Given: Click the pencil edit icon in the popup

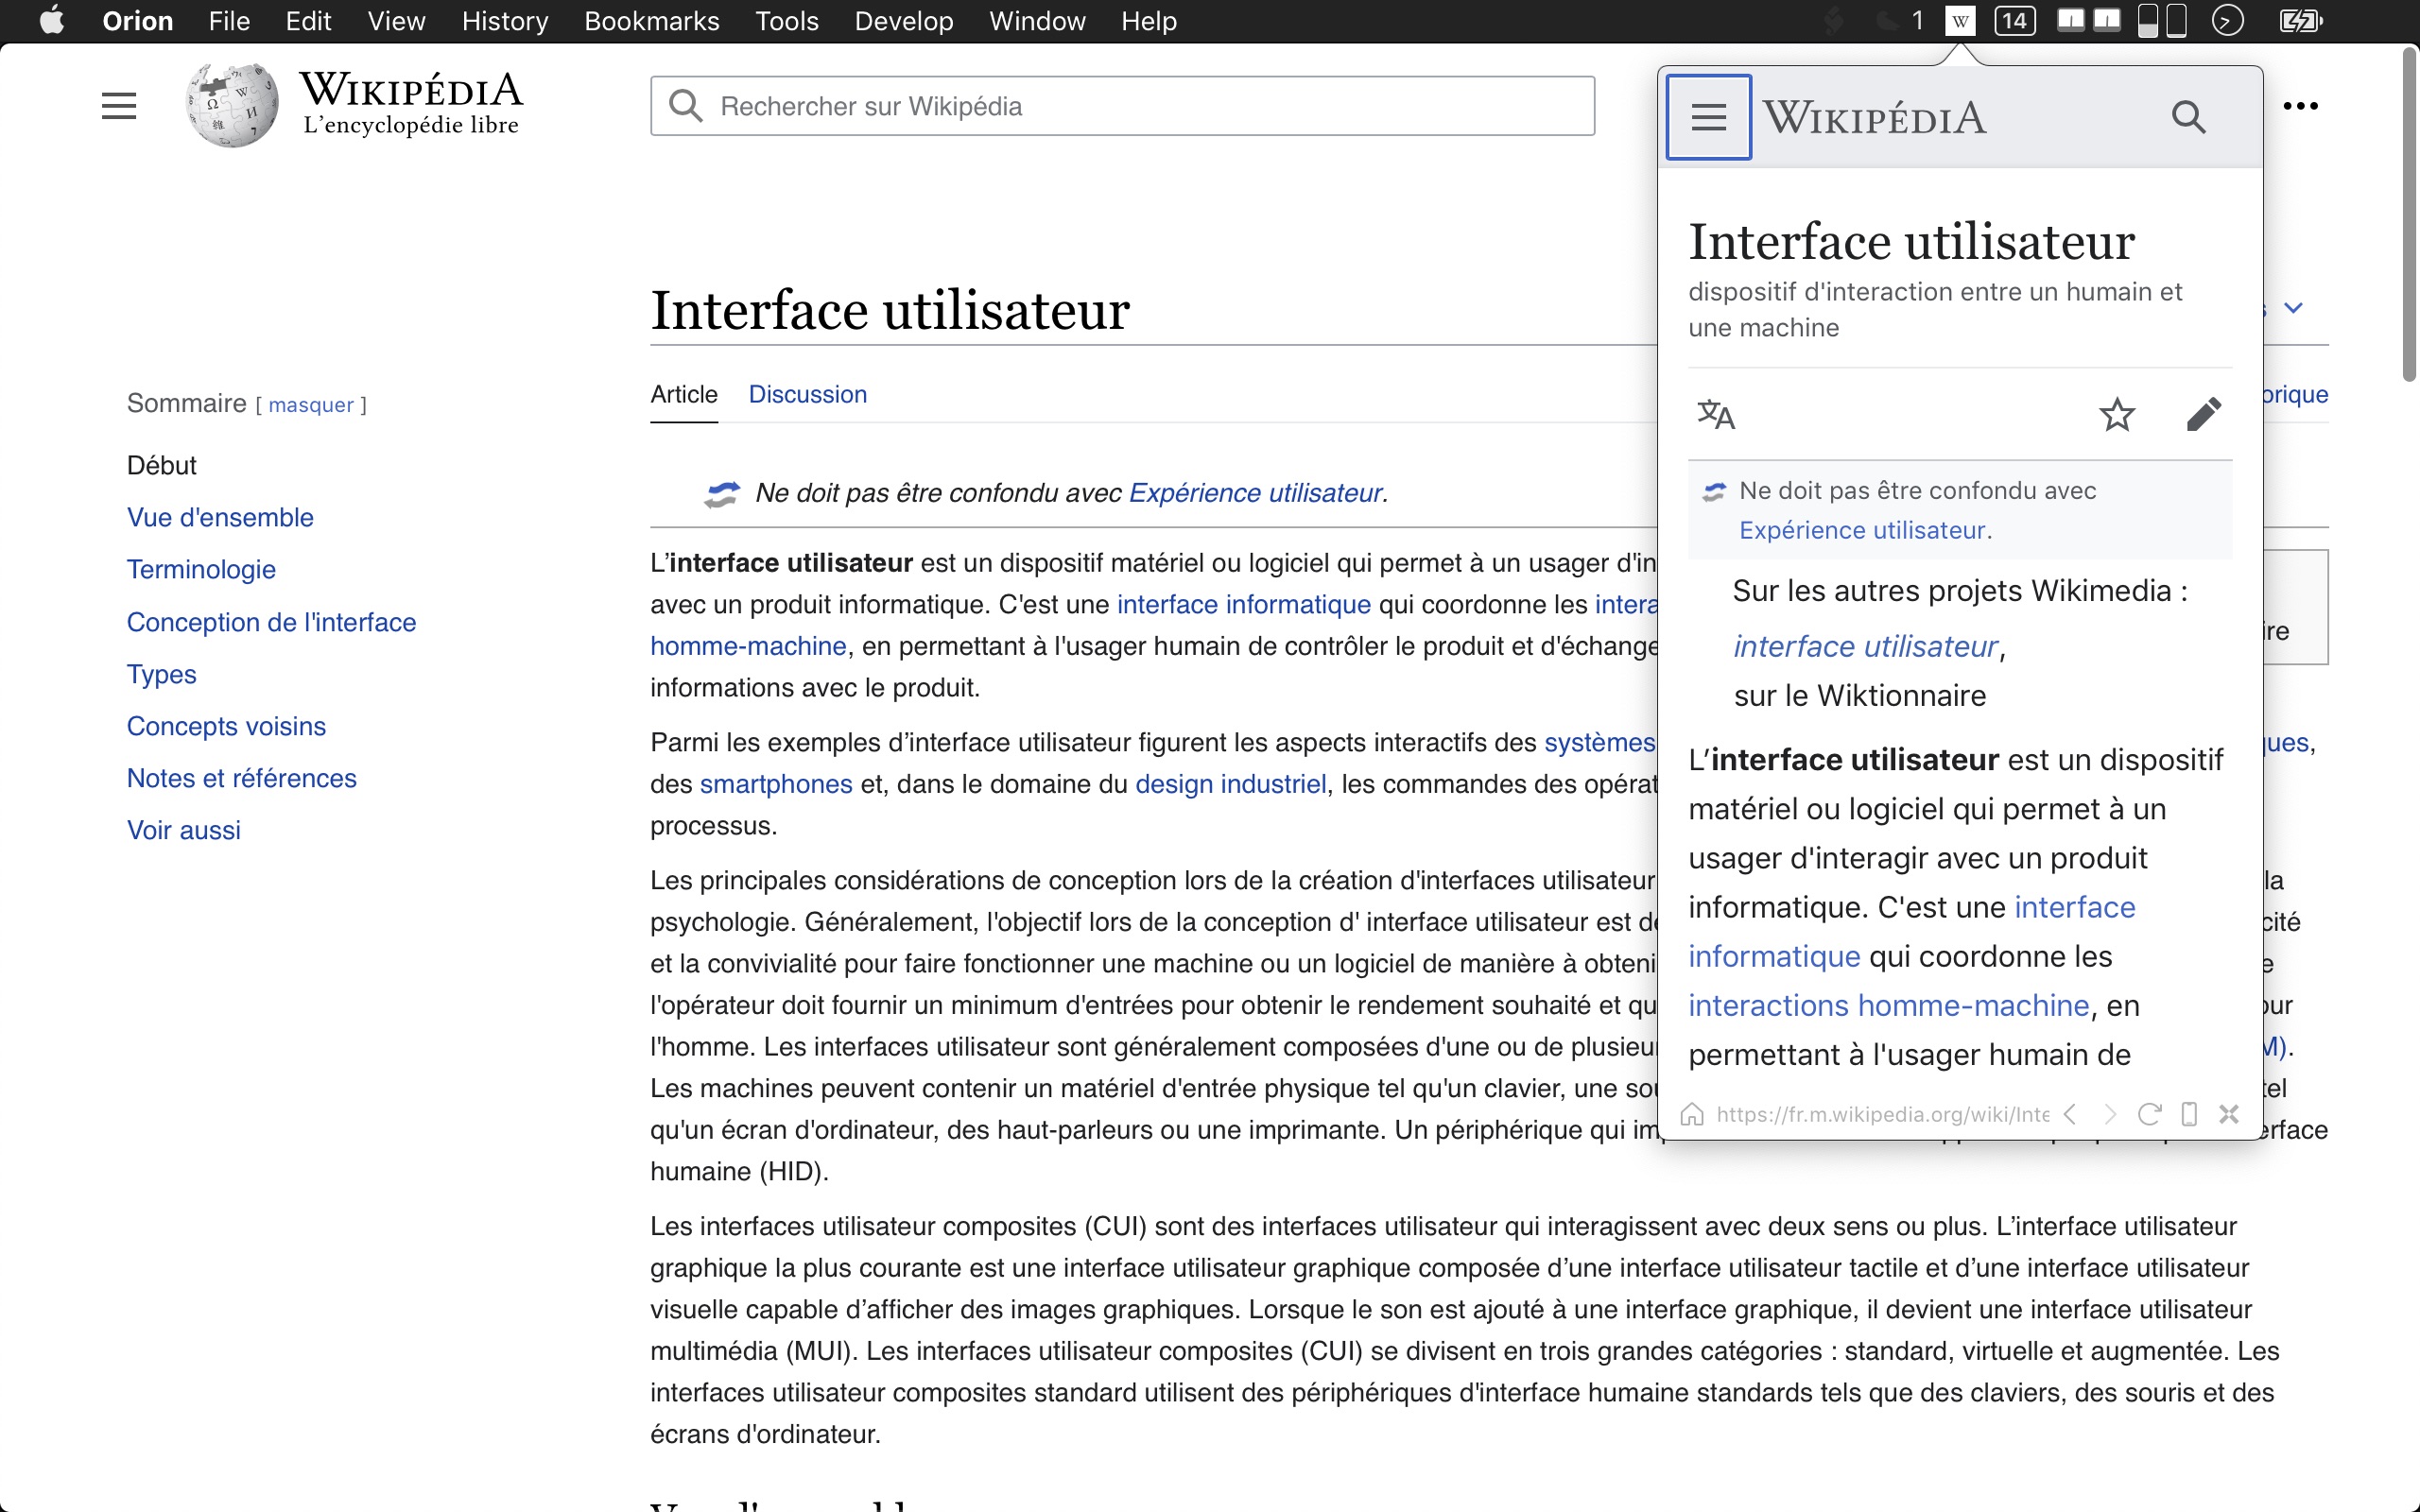Looking at the screenshot, I should tap(2203, 414).
